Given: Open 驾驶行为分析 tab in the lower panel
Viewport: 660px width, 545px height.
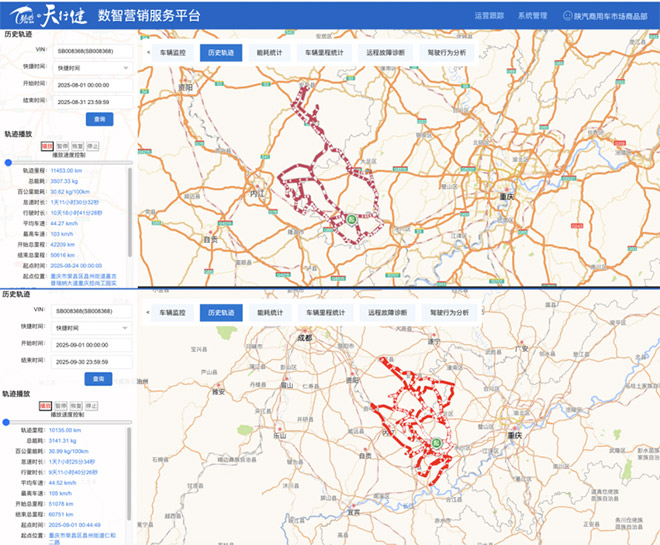Looking at the screenshot, I should 449,312.
